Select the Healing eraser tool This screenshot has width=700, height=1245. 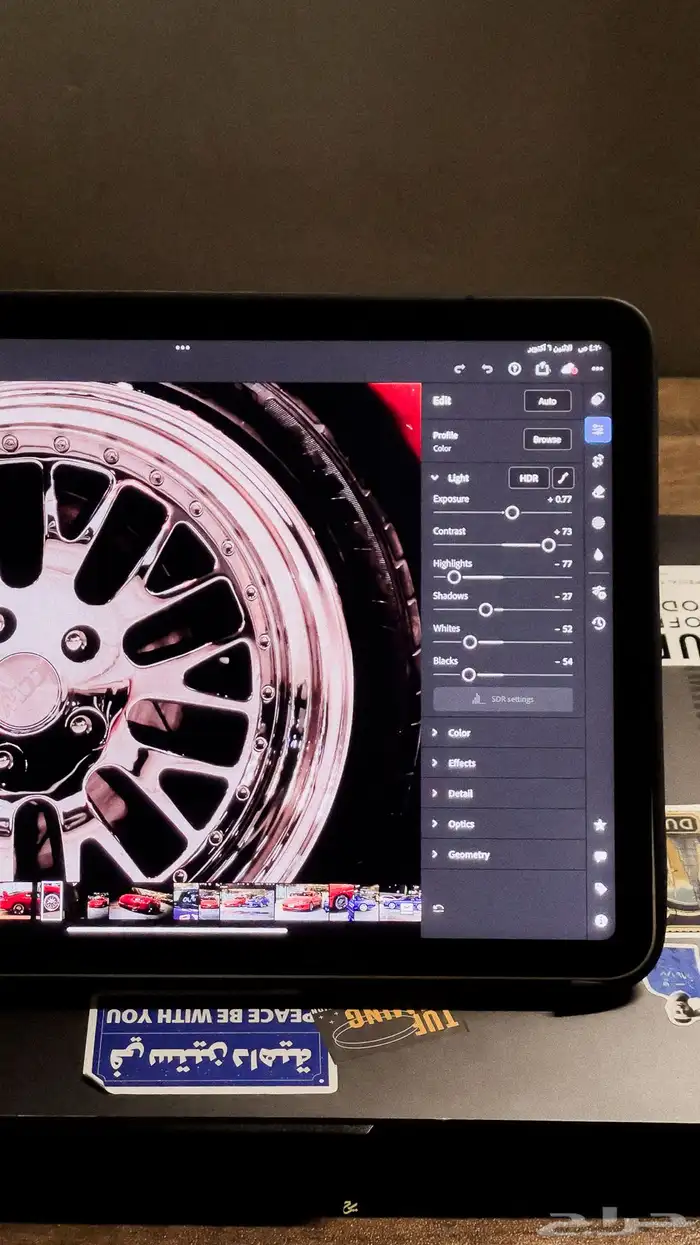tap(598, 492)
